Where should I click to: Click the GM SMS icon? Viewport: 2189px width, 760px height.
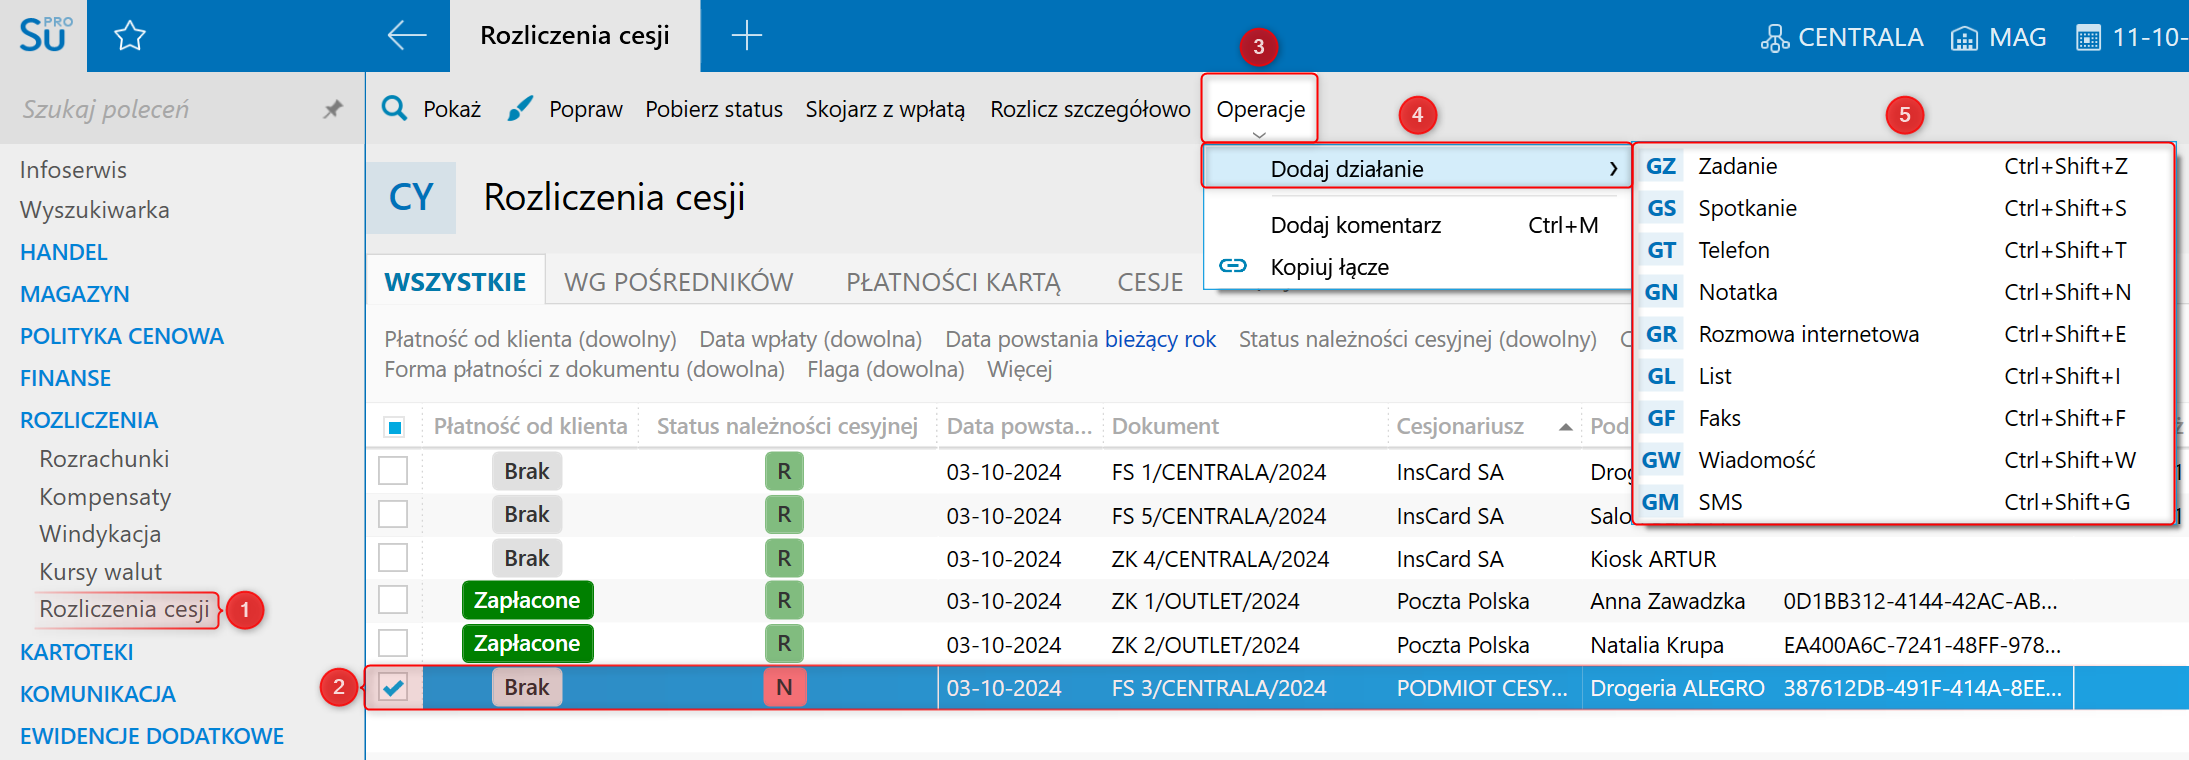tap(1661, 502)
